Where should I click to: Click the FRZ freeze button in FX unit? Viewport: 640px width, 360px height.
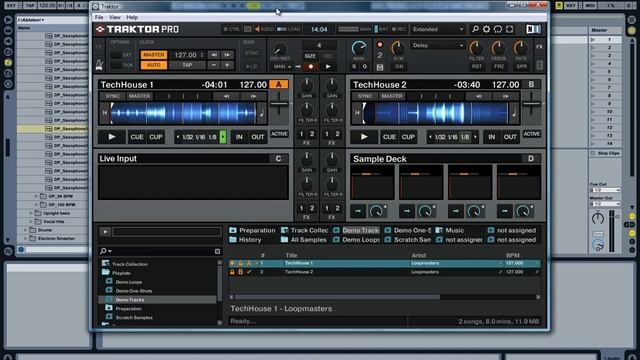(499, 67)
